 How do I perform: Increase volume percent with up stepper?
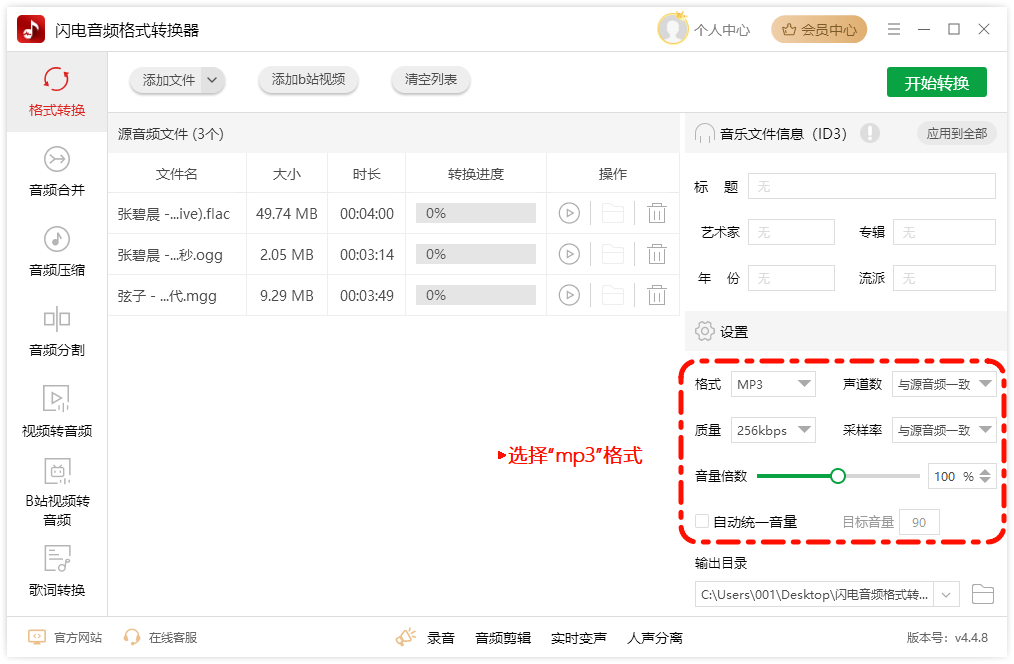[985, 472]
